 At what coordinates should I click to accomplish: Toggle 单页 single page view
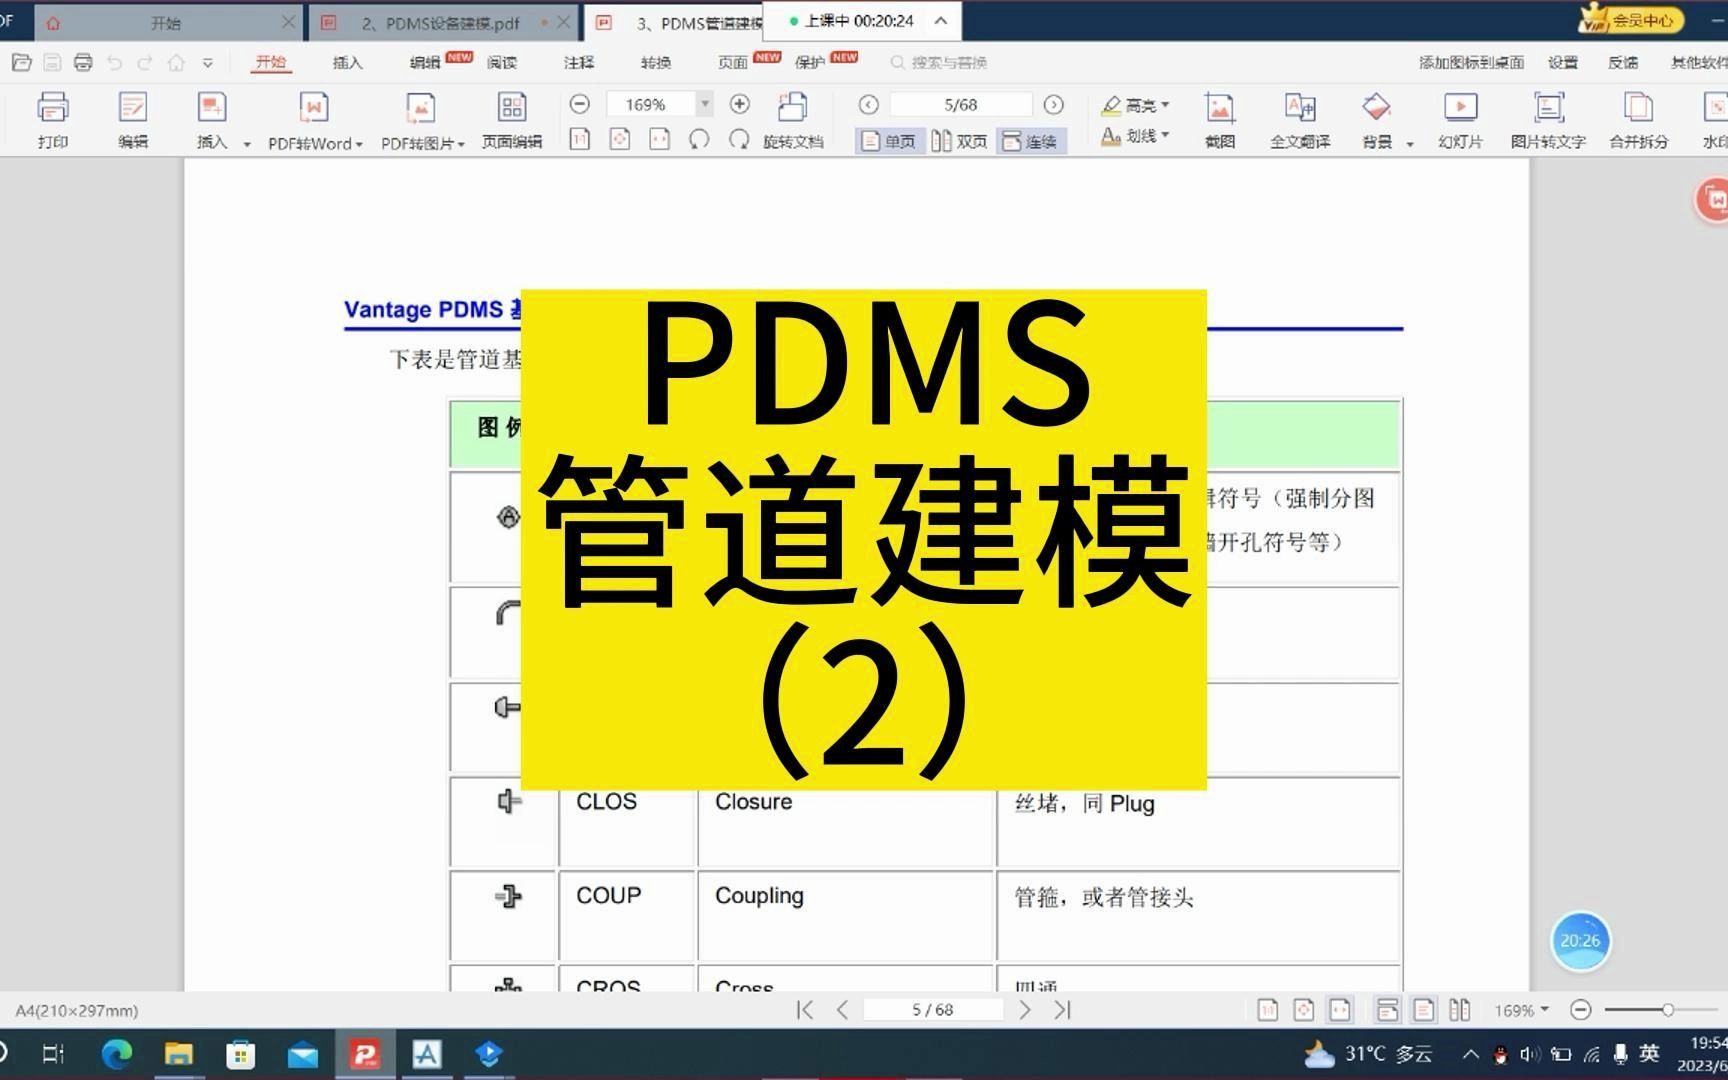click(889, 141)
